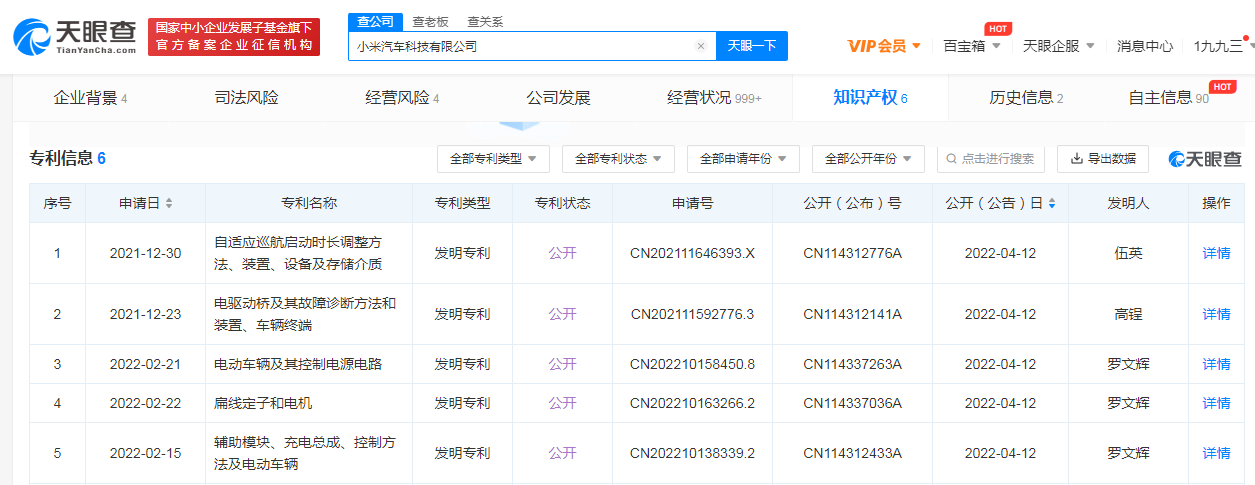Switch to the 查公司 search tab
Screen dimensions: 1255x485
[x=377, y=21]
